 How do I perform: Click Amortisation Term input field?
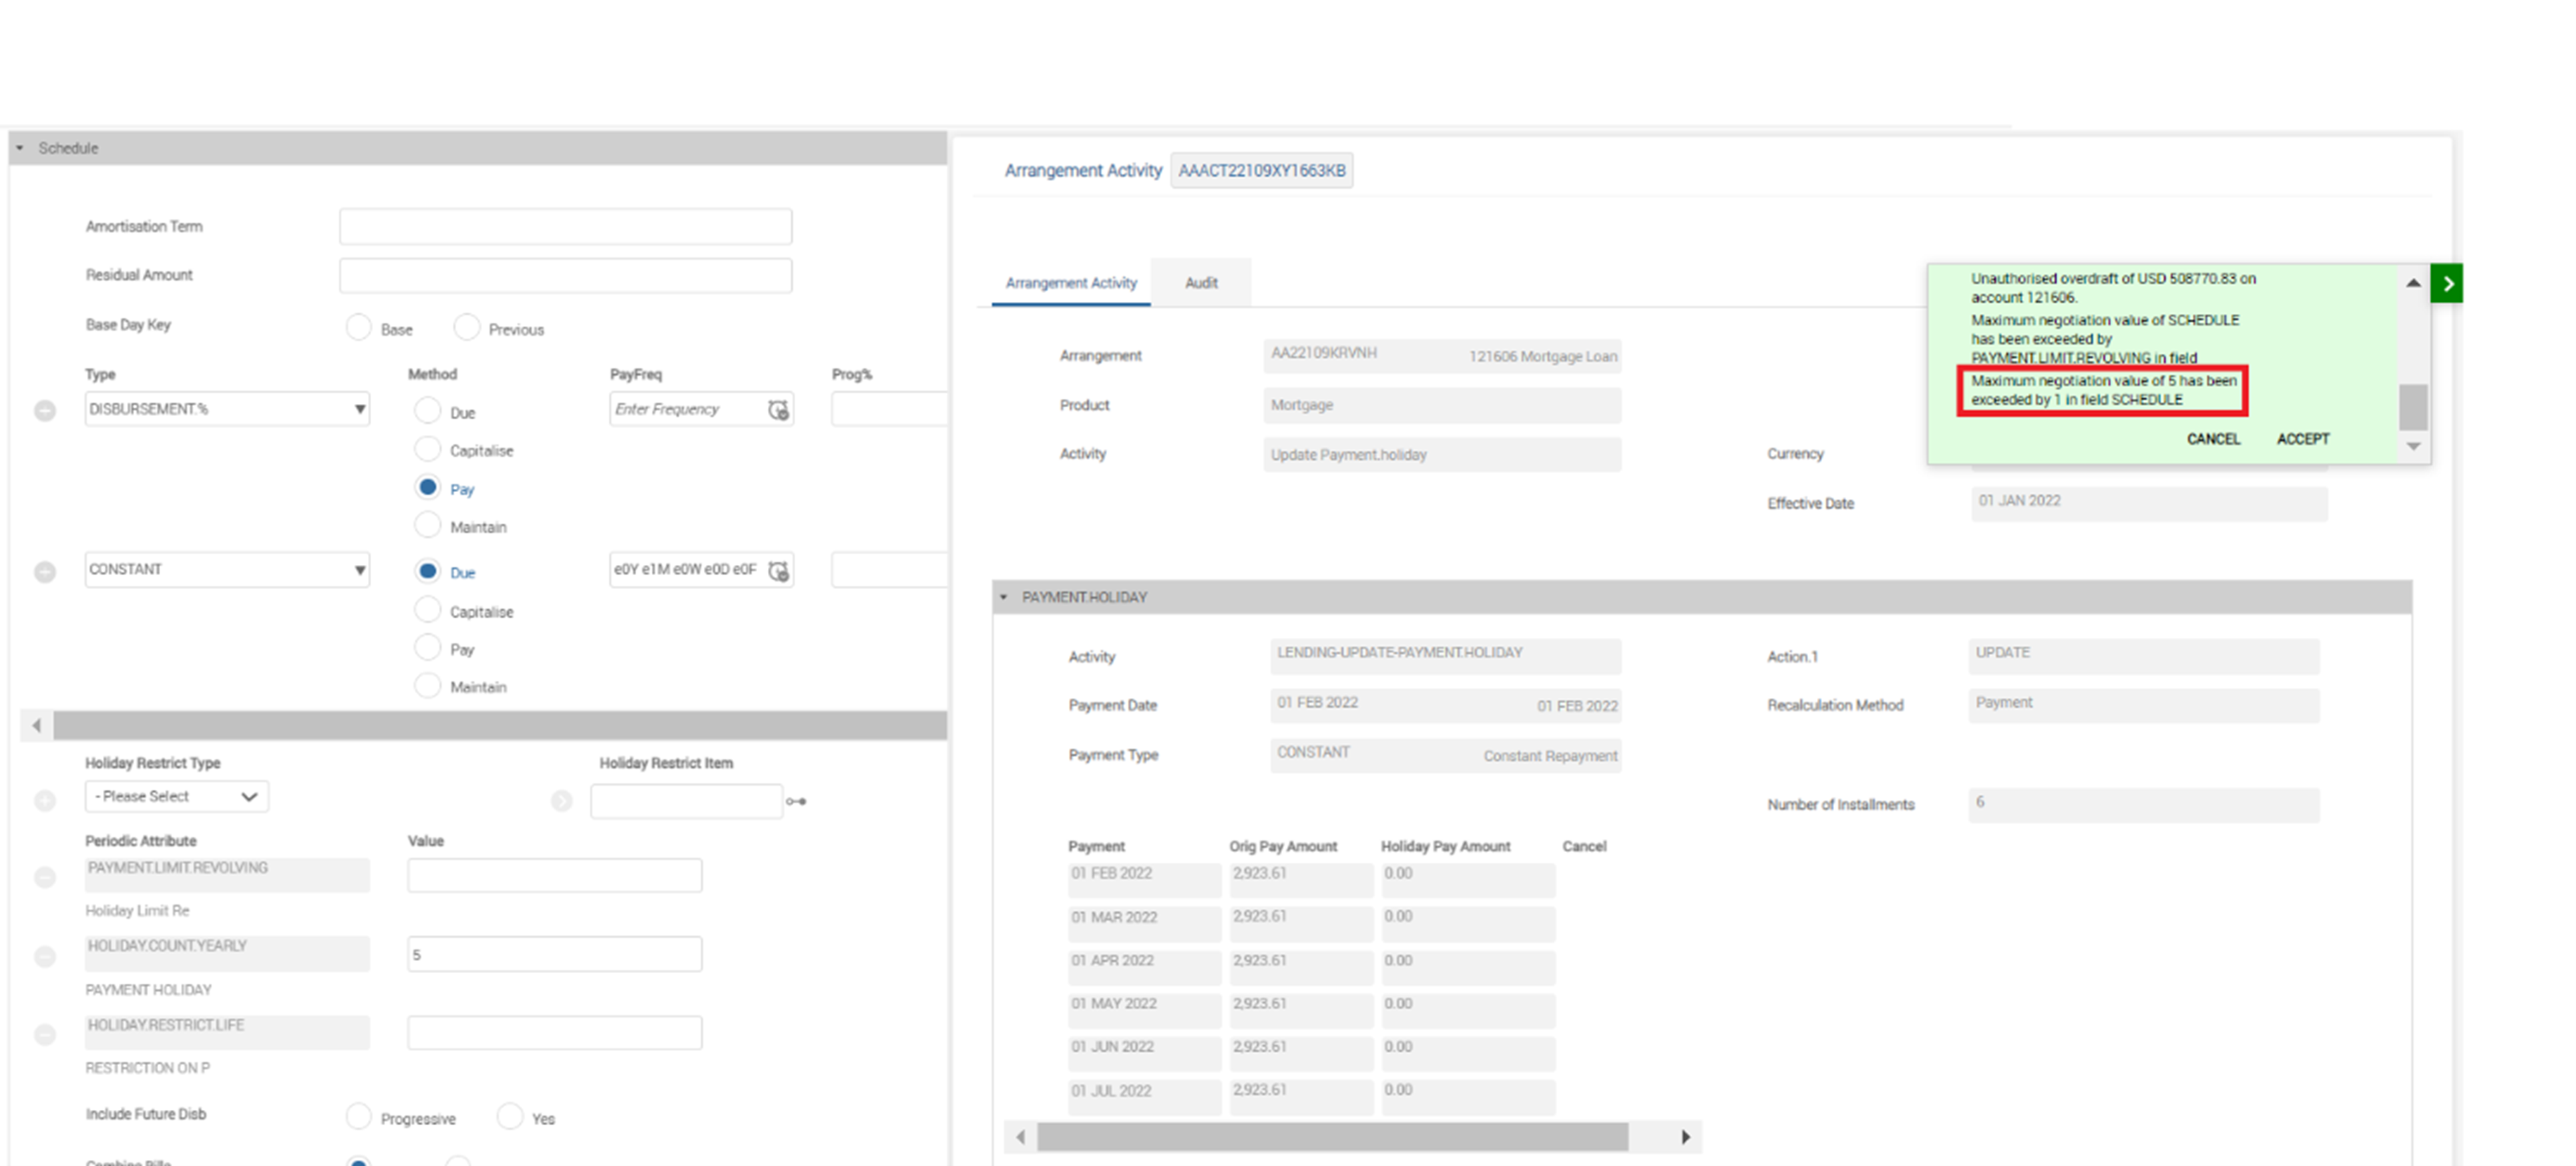[565, 226]
